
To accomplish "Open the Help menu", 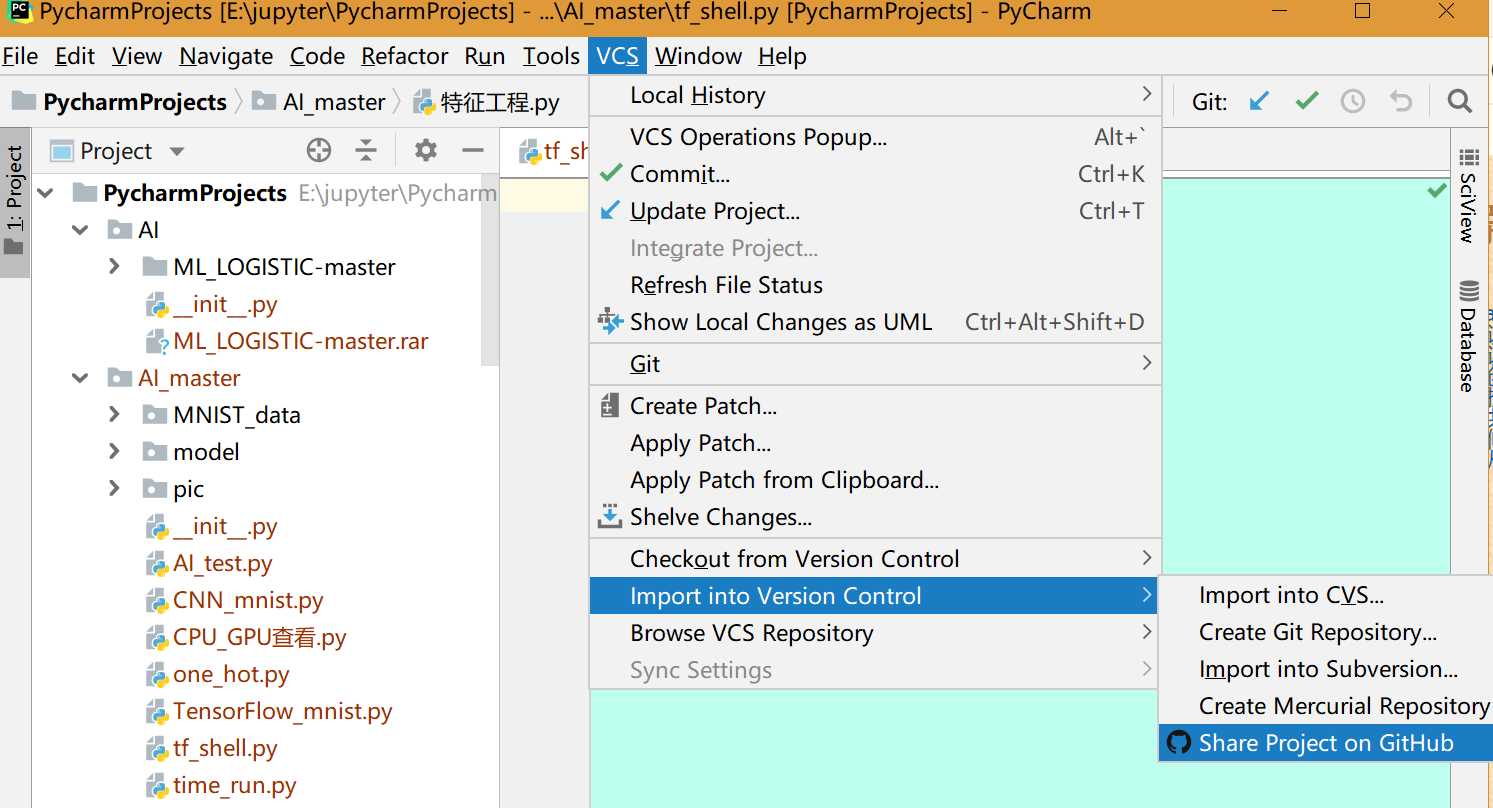I will tap(782, 56).
